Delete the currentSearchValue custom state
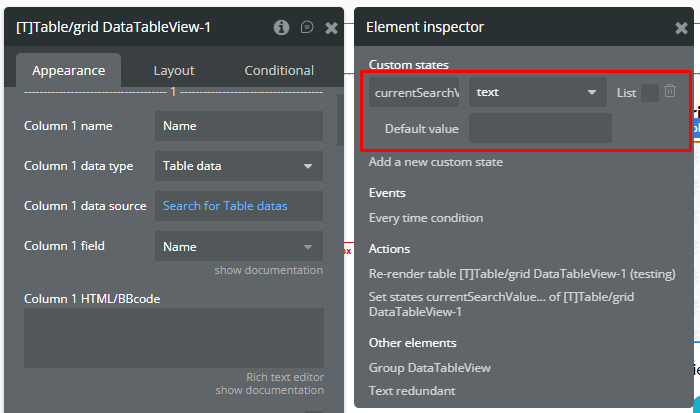This screenshot has height=413, width=700. [x=670, y=92]
